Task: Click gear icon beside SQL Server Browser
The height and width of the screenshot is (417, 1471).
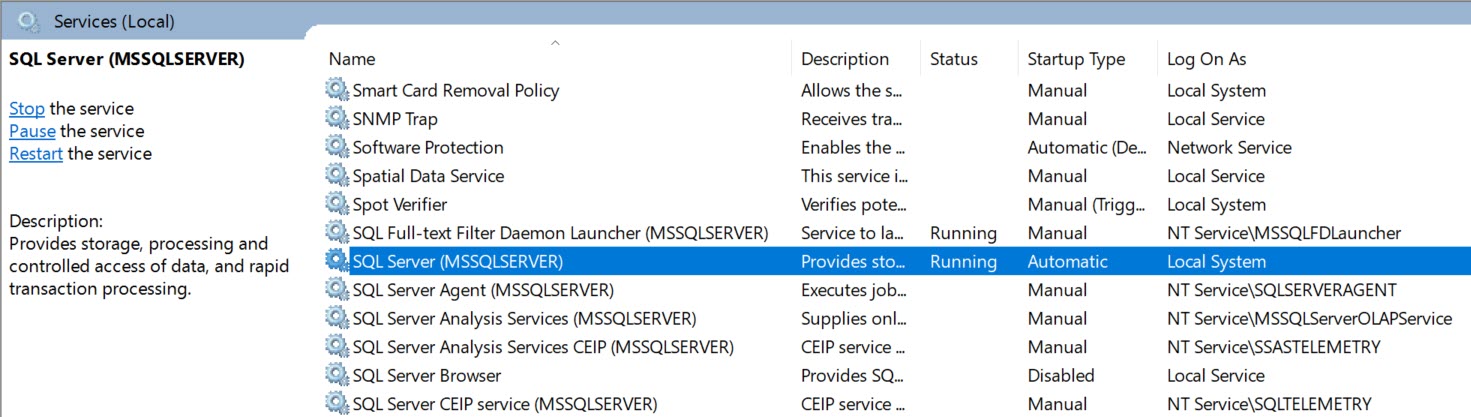Action: click(337, 375)
